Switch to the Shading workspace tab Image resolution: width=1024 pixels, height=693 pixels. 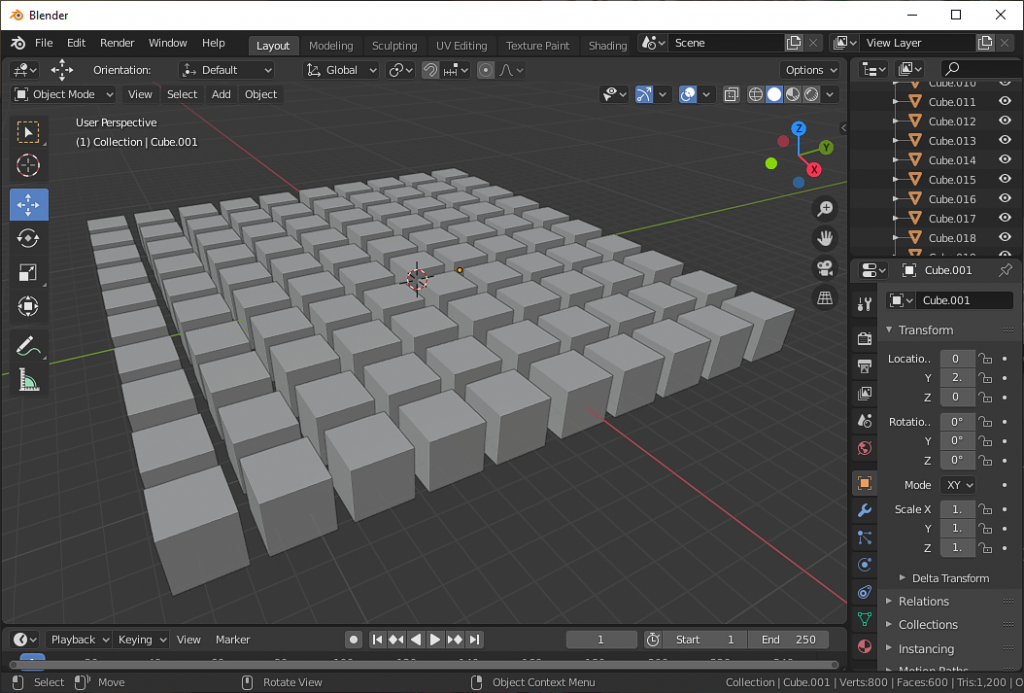click(x=607, y=45)
